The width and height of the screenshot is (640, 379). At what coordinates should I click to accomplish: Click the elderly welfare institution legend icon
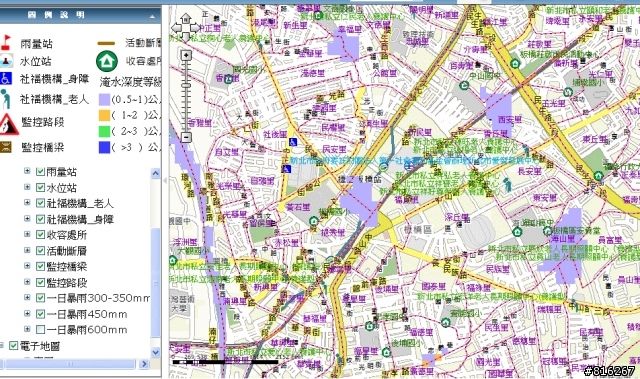[x=5, y=99]
